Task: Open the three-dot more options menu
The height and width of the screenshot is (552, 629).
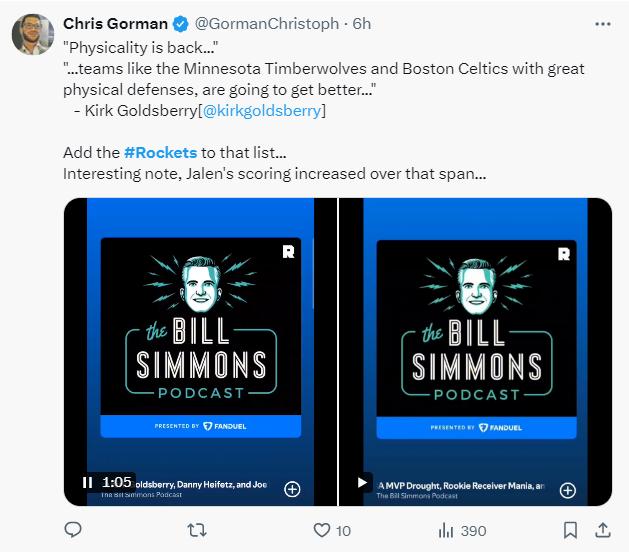Action: [601, 24]
